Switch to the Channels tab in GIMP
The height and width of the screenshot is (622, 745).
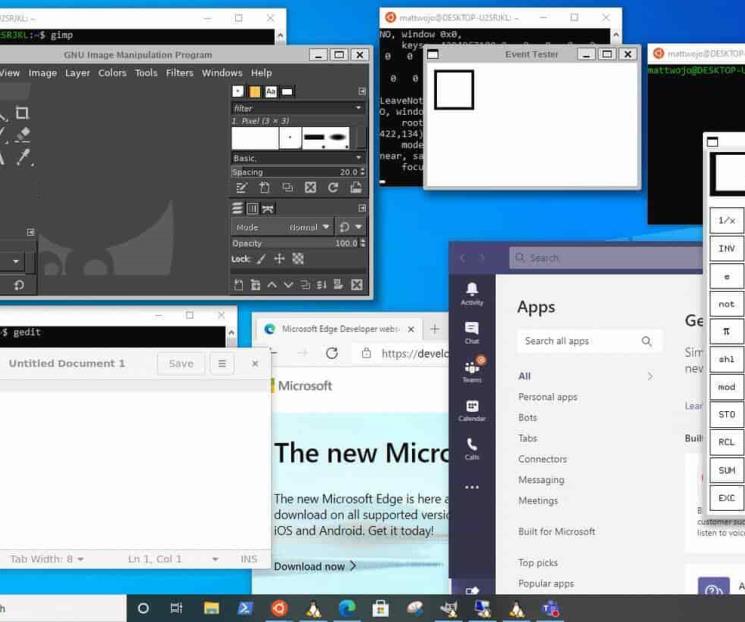[x=253, y=209]
